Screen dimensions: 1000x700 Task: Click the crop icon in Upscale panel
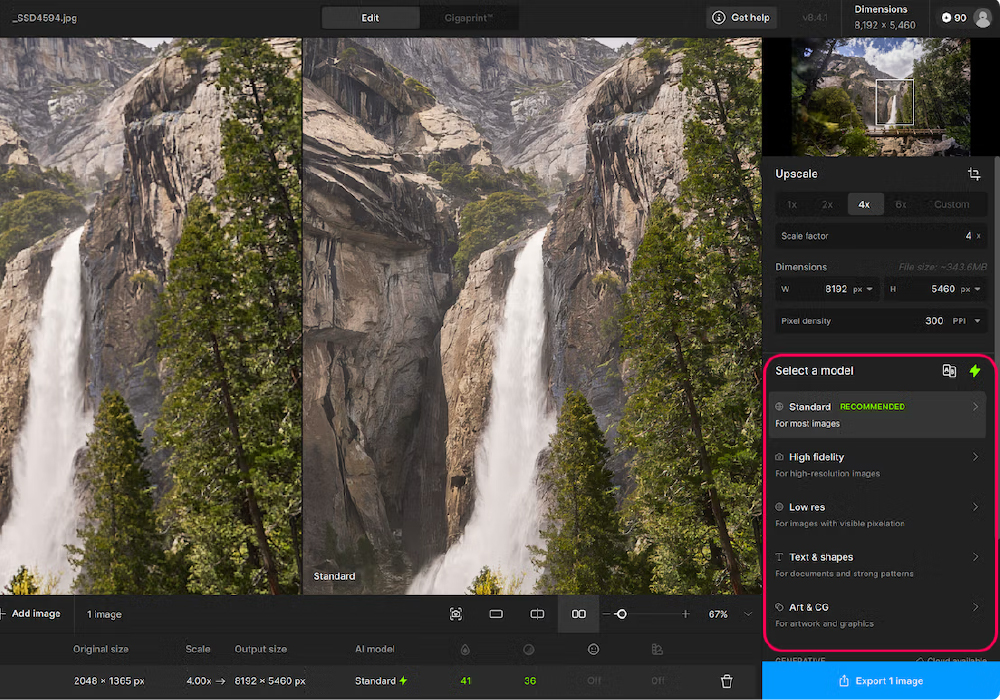(974, 174)
